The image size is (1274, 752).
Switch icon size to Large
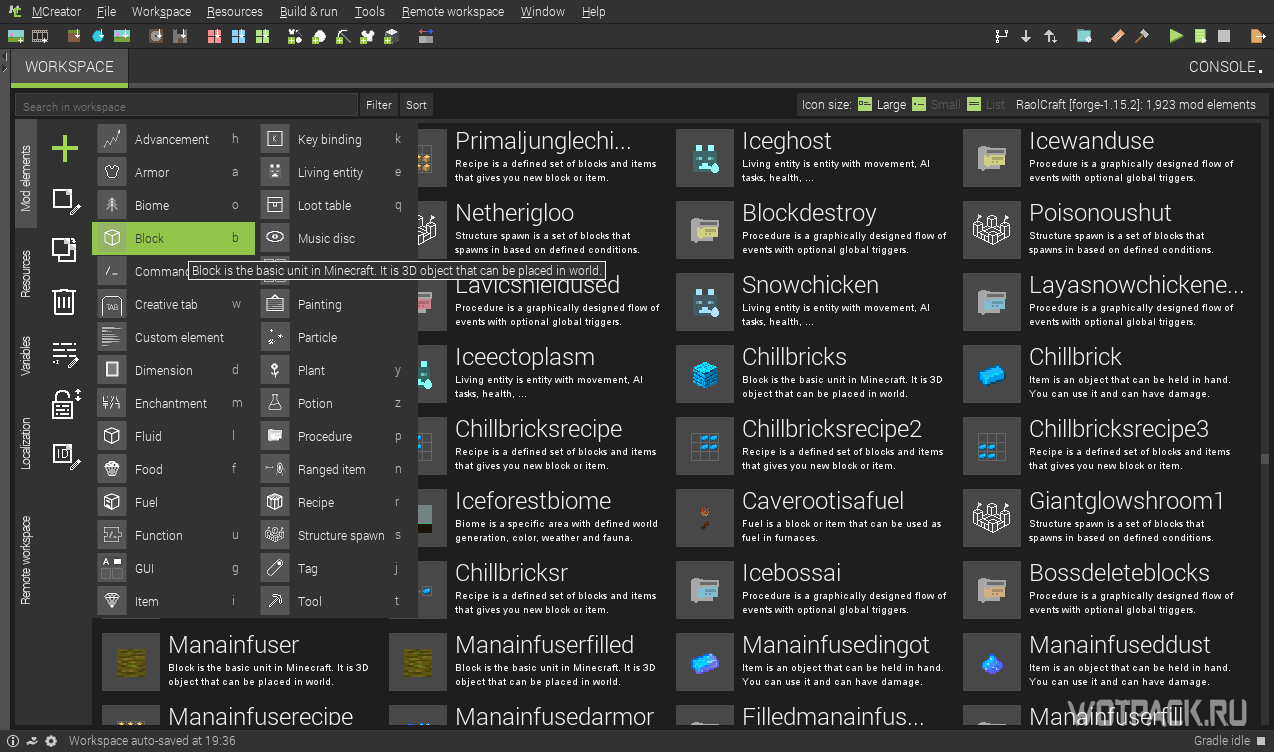tap(881, 104)
